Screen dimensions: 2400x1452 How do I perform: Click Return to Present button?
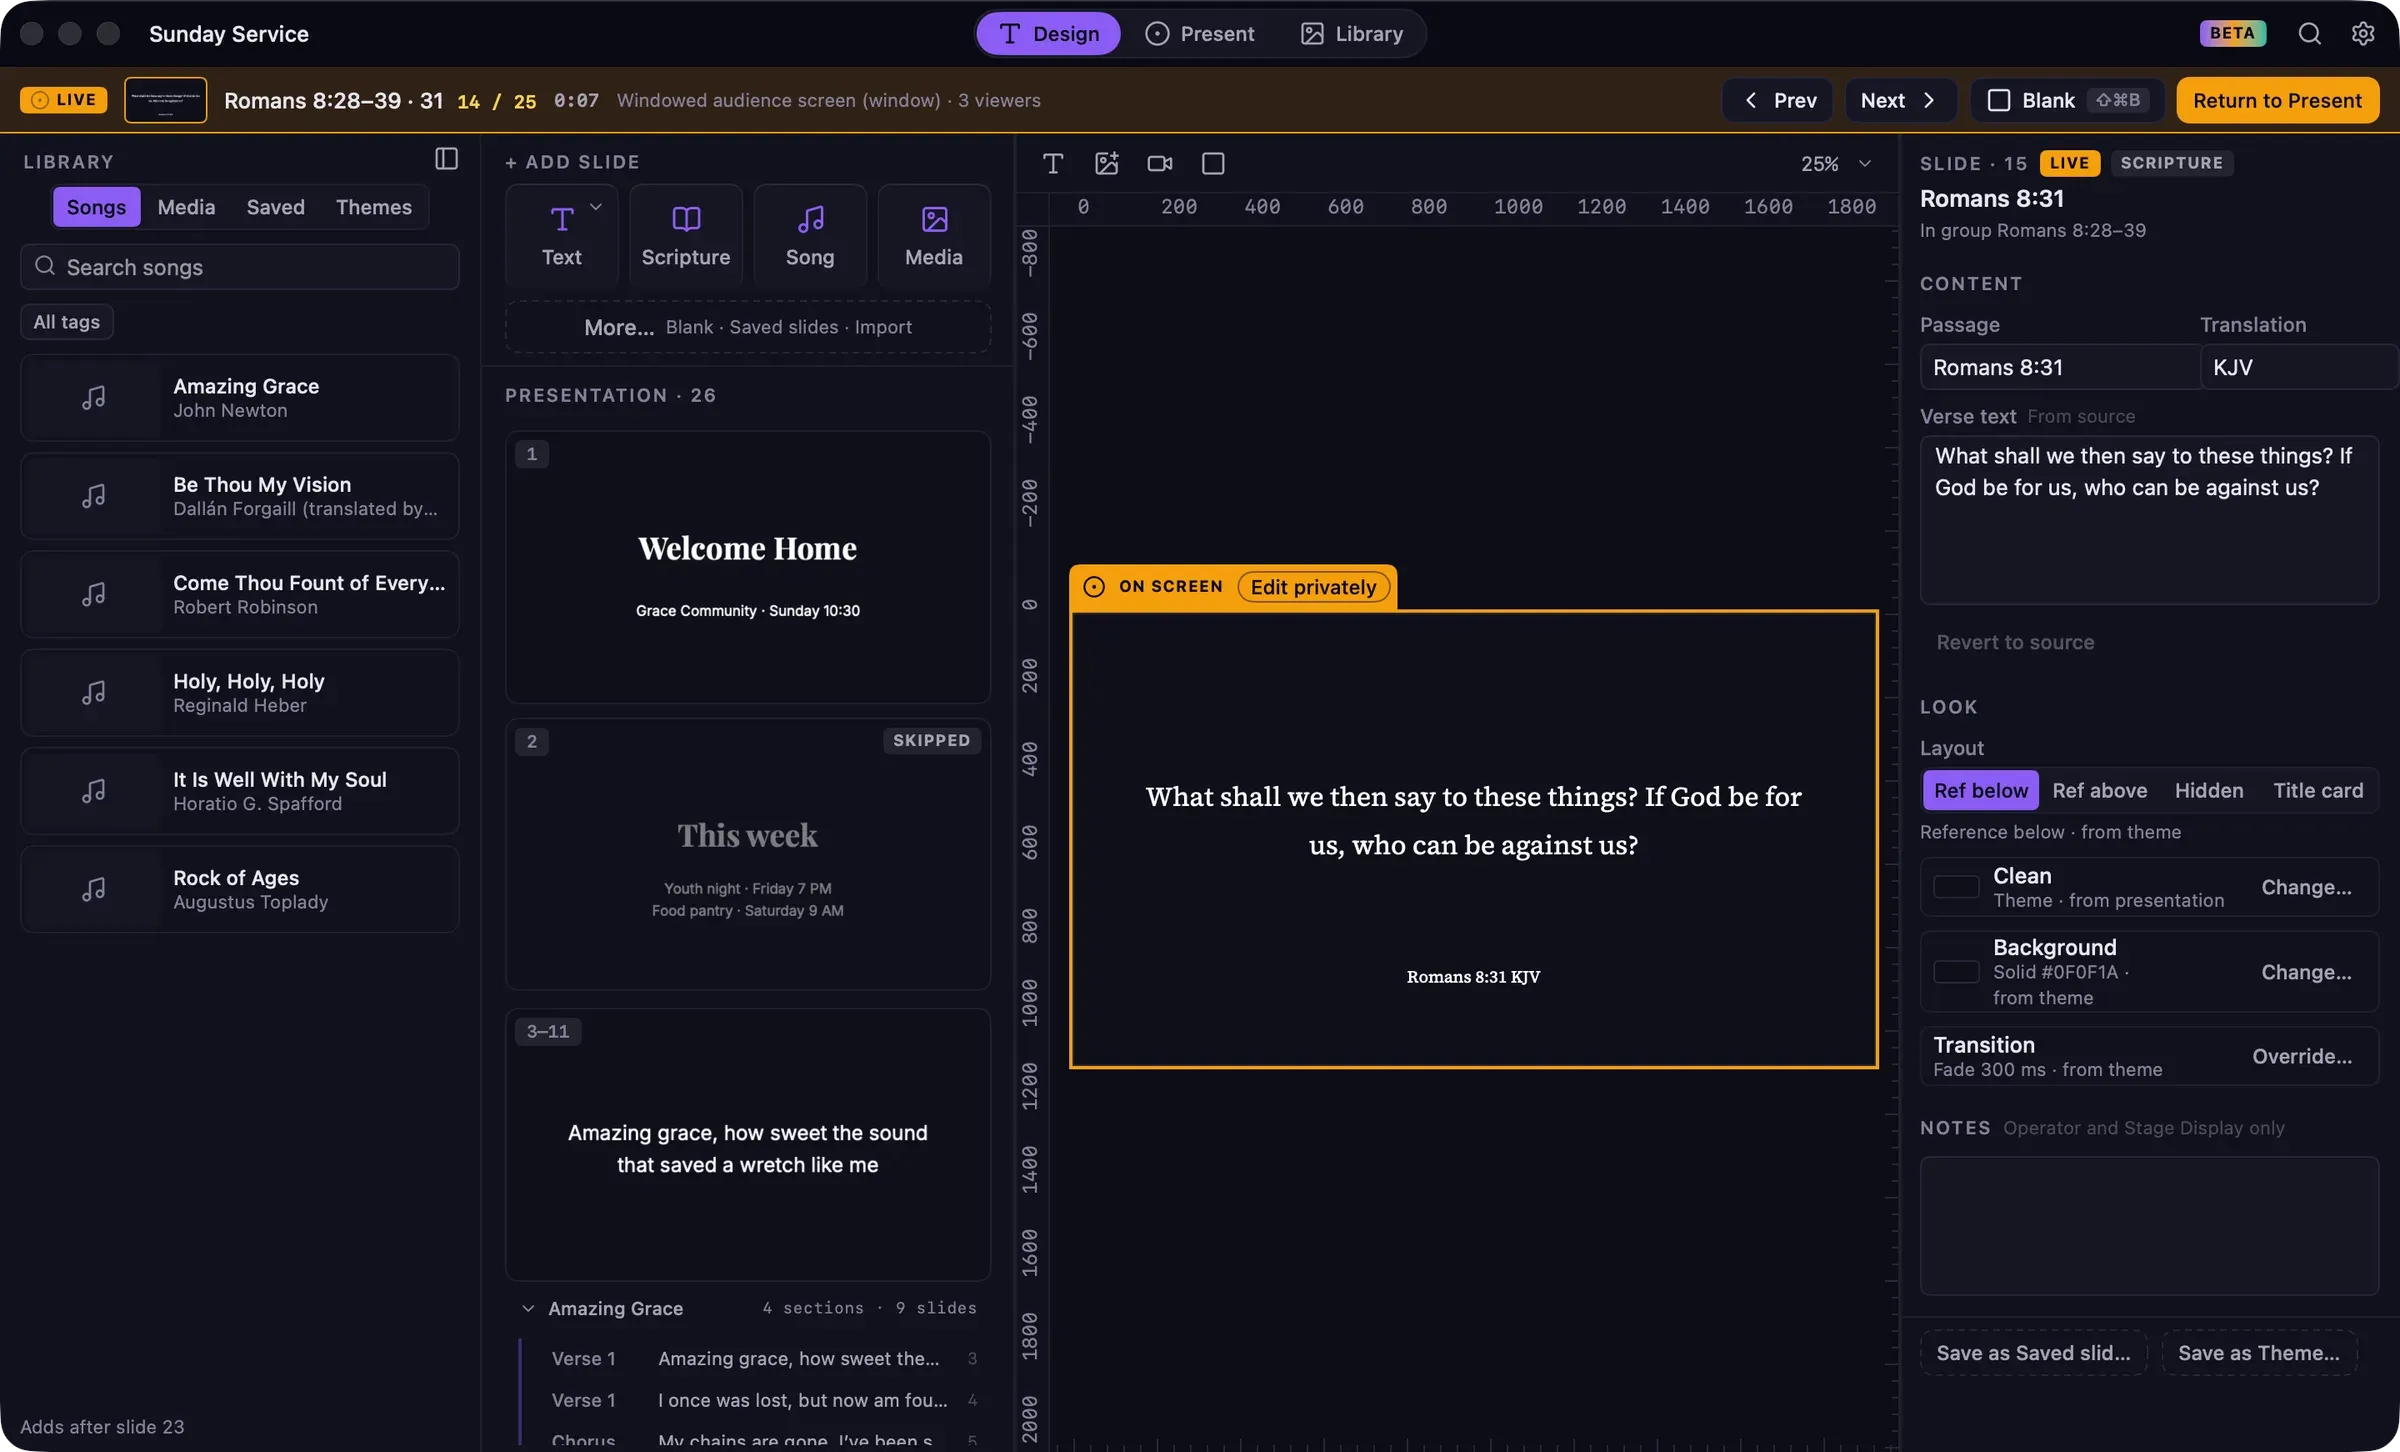click(2277, 100)
